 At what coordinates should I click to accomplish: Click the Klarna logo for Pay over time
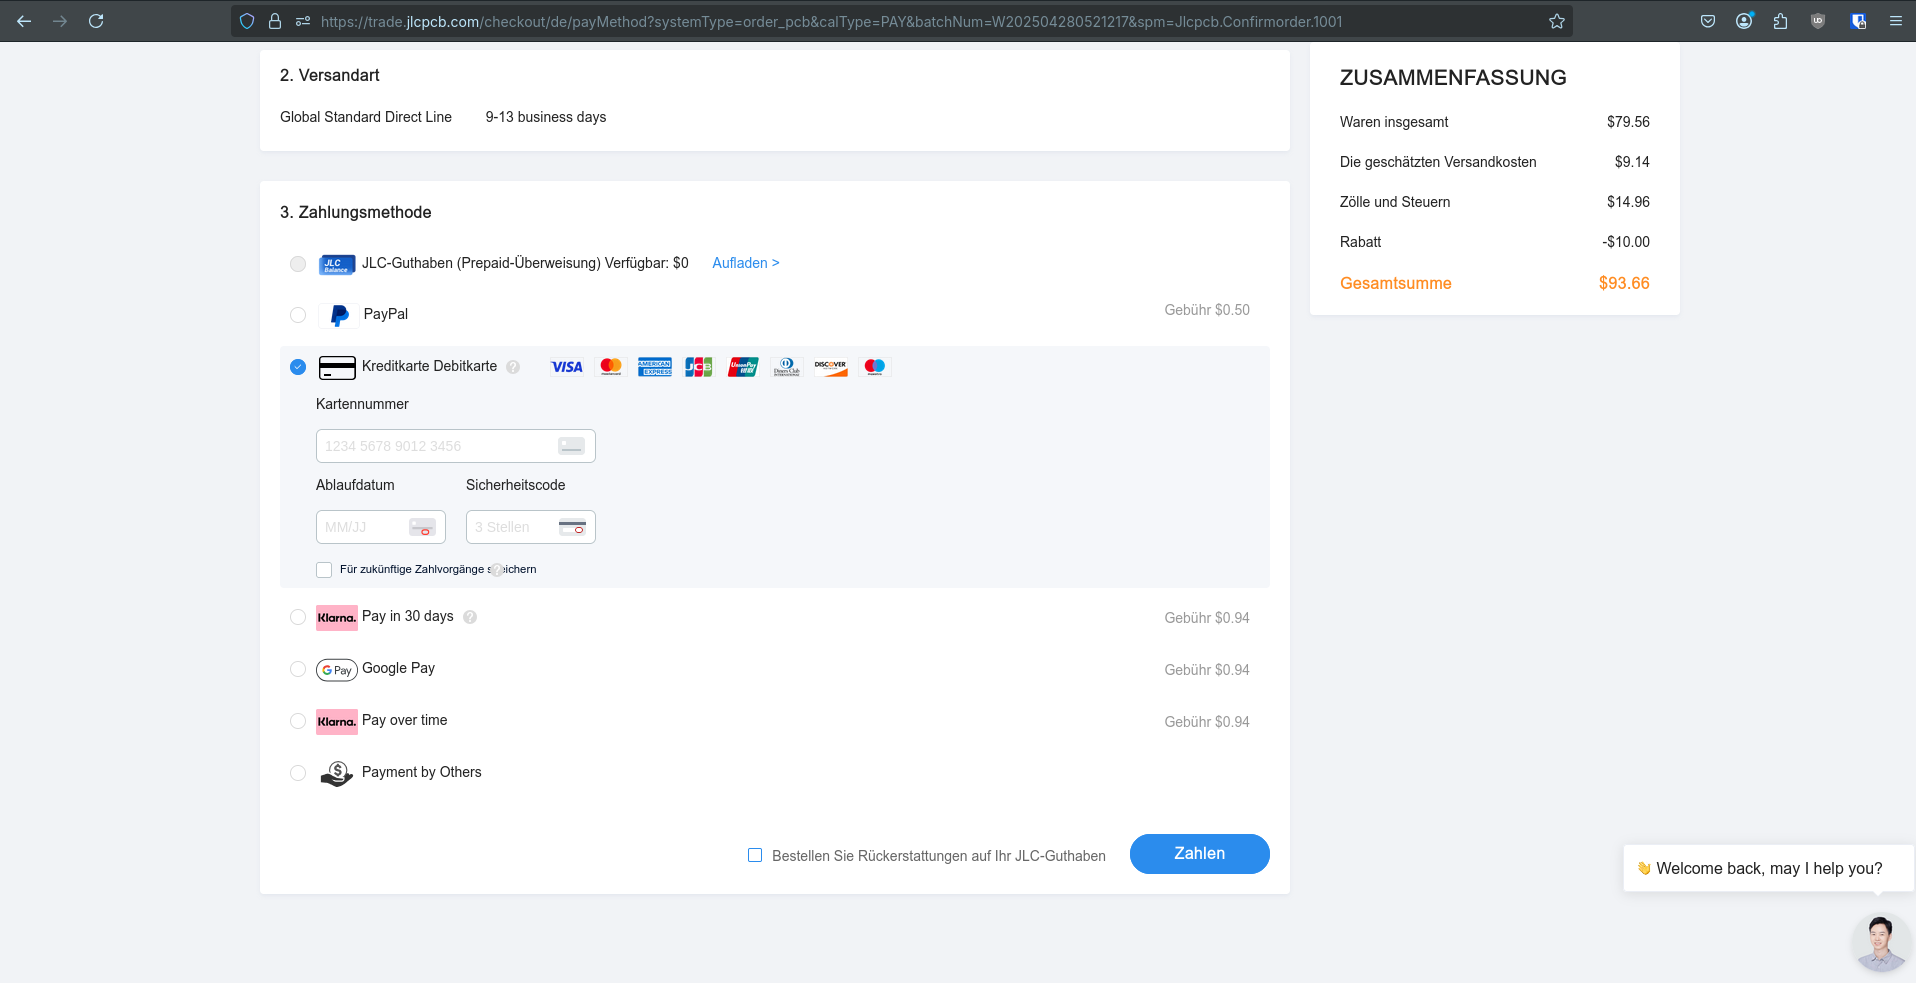pos(337,722)
